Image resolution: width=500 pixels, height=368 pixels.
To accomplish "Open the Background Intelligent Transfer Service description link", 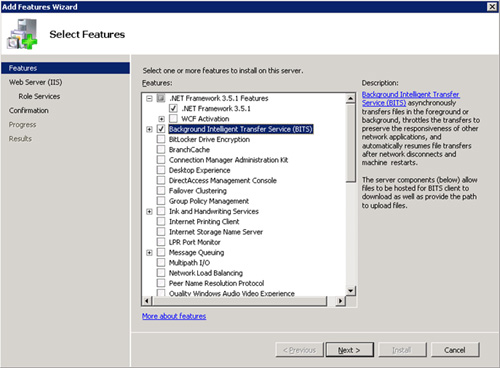I will tap(411, 99).
